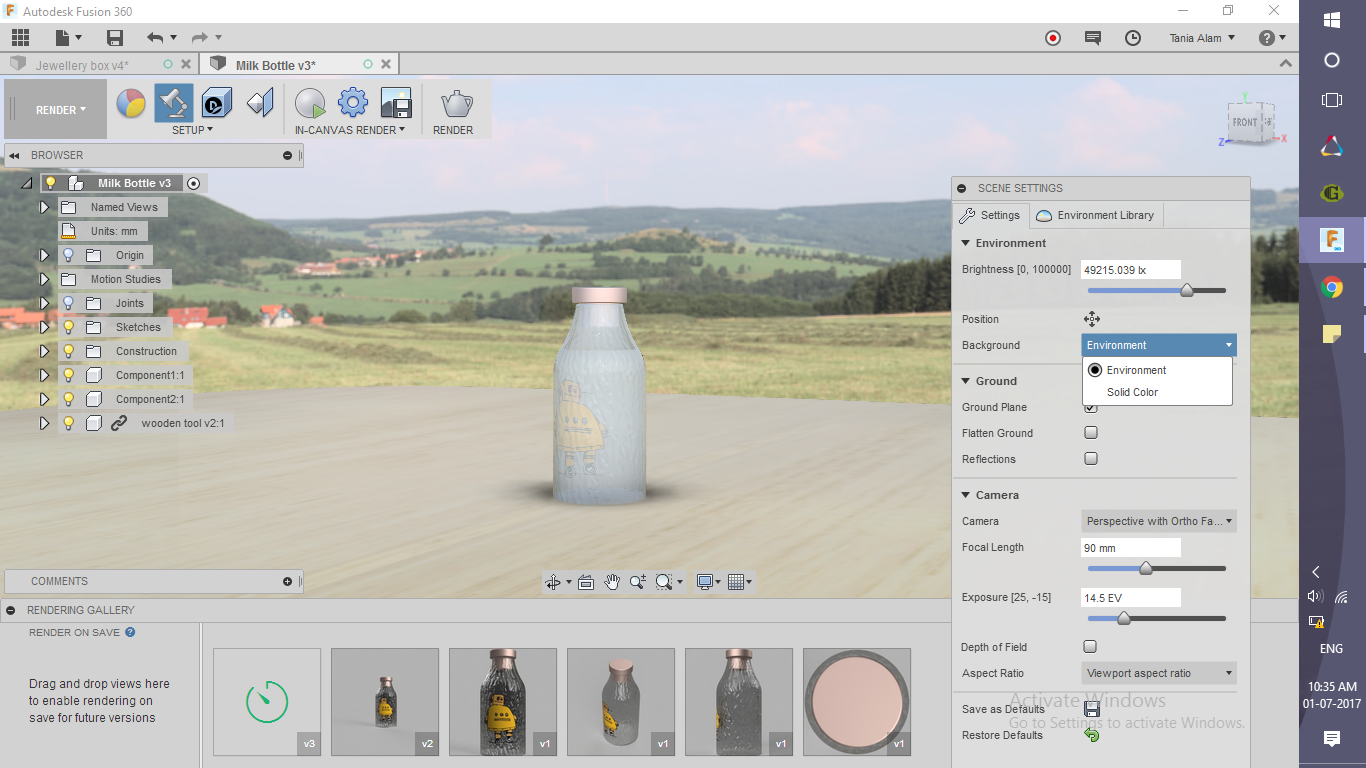This screenshot has width=1366, height=768.
Task: Click the Restore Defaults green arrow
Action: point(1091,735)
